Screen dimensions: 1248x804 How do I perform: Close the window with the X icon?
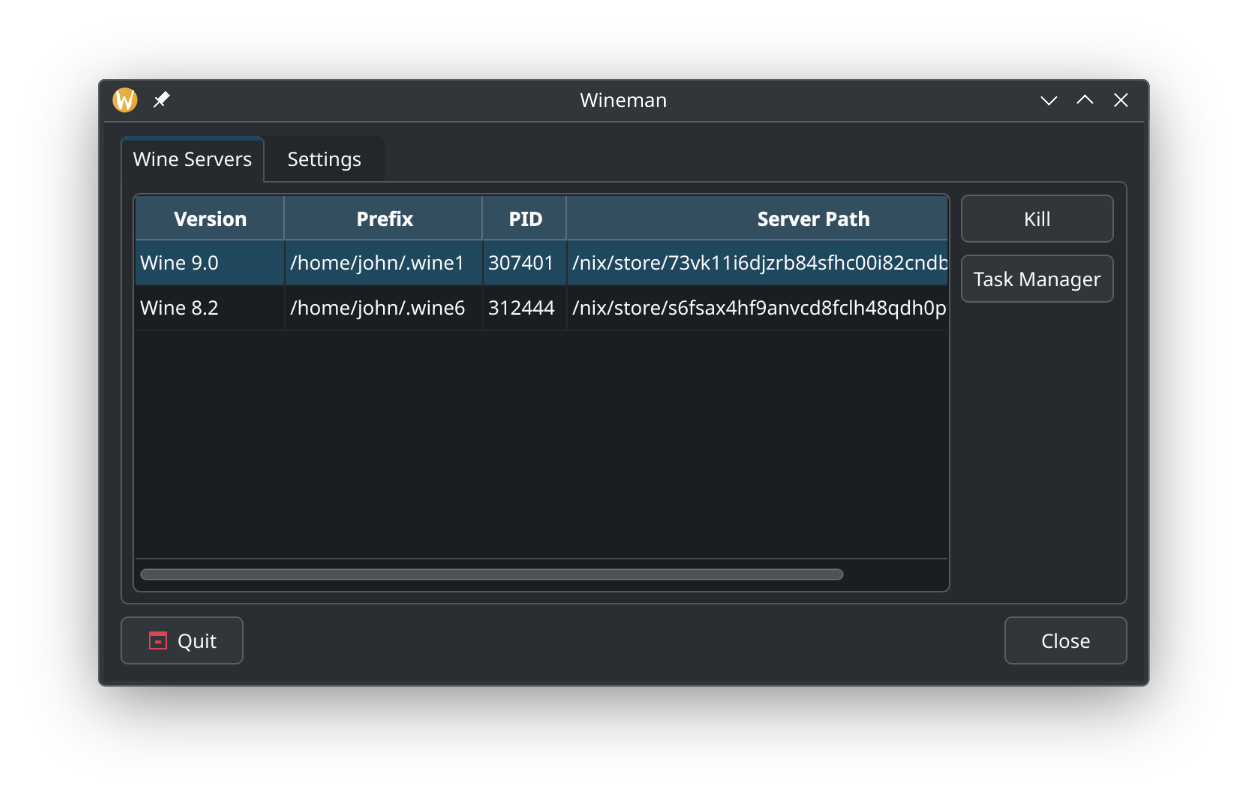[x=1121, y=100]
